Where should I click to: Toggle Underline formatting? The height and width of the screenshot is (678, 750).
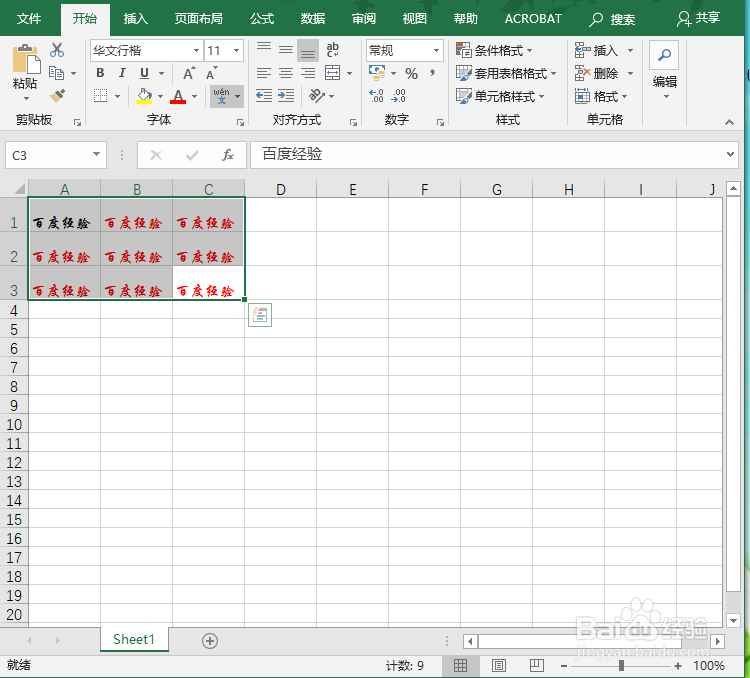click(x=144, y=73)
